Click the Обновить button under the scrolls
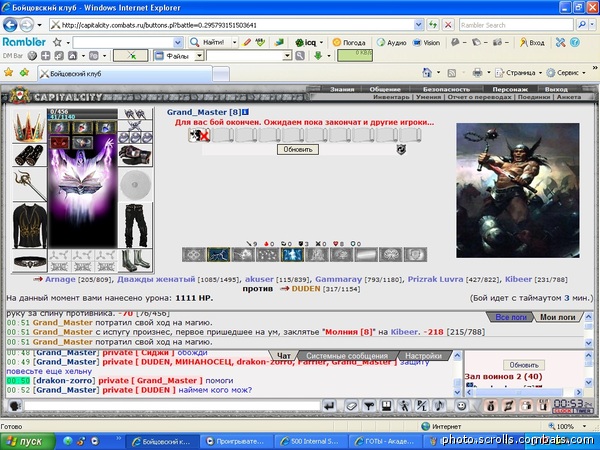The height and width of the screenshot is (450, 600). tap(298, 149)
